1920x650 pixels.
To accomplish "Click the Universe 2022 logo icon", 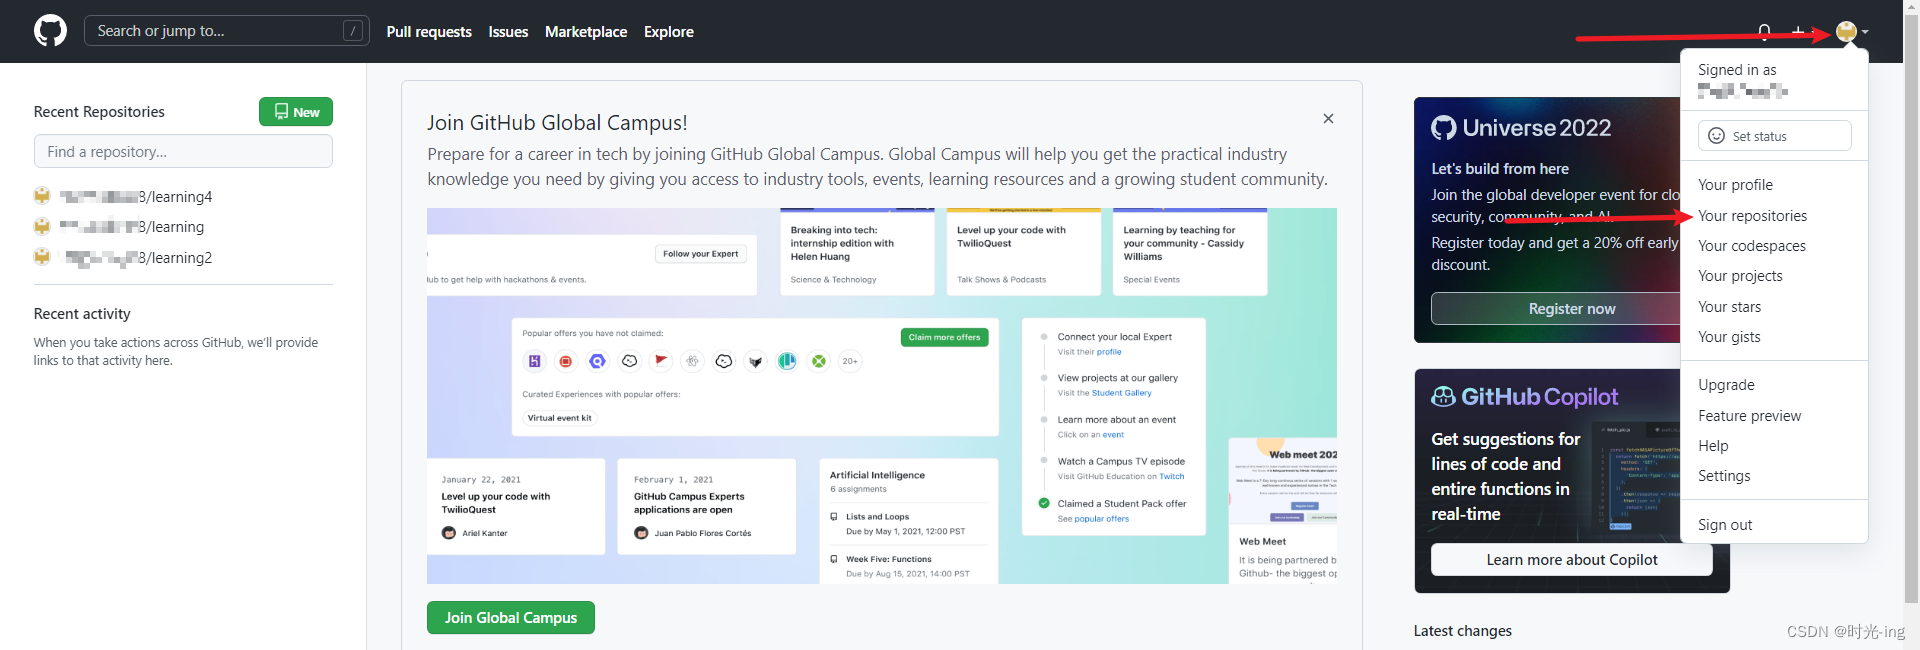I will tap(1443, 128).
